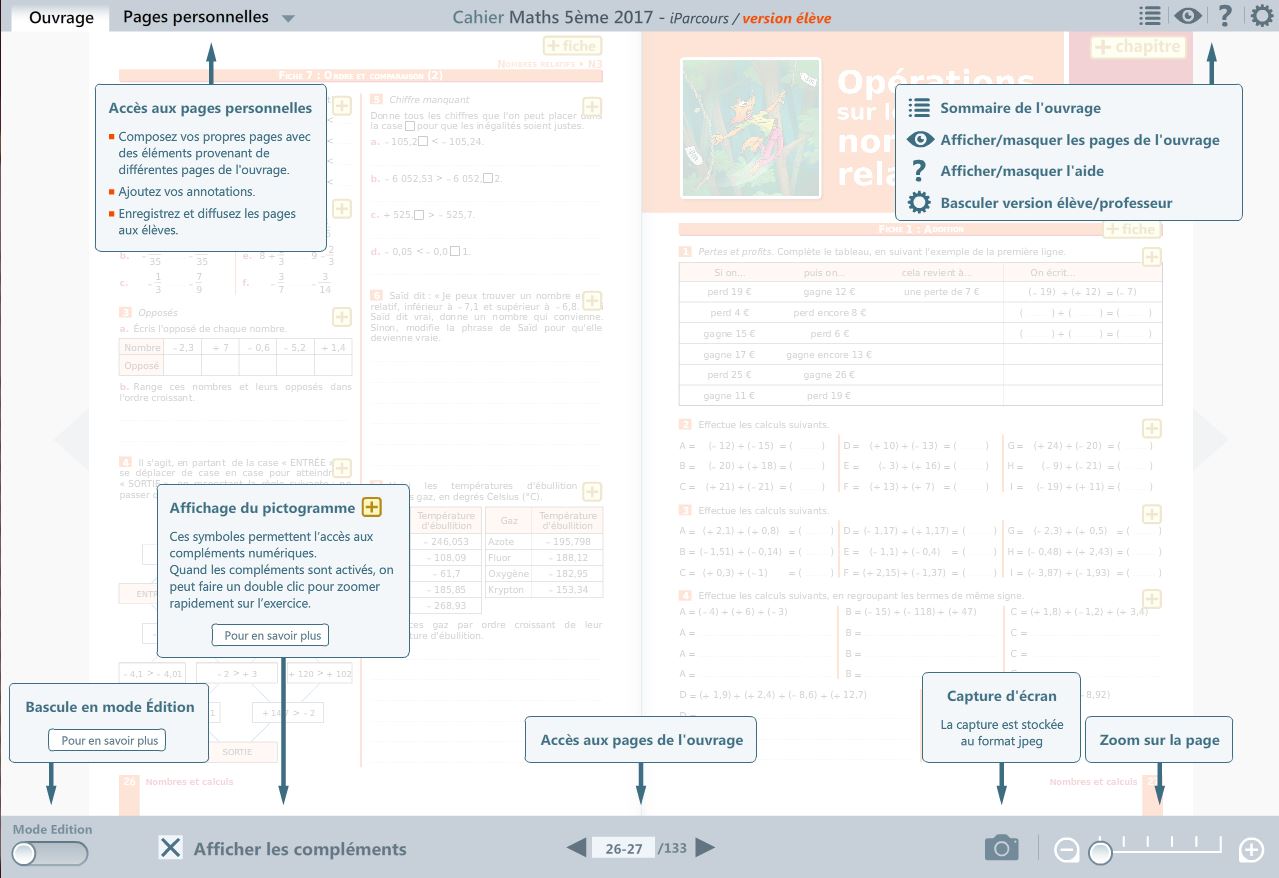Toggle the Mode Edition switch
Screen dimensions: 1279x878
point(50,853)
